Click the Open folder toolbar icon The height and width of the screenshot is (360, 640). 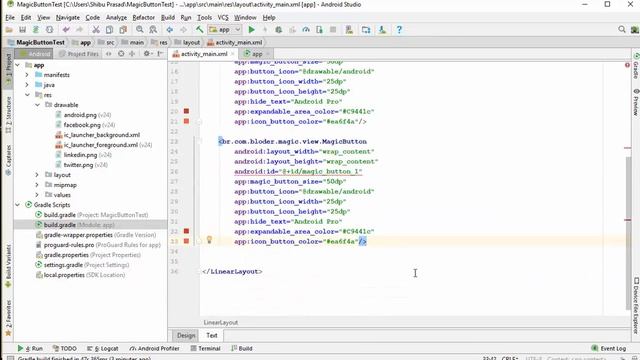point(9,30)
